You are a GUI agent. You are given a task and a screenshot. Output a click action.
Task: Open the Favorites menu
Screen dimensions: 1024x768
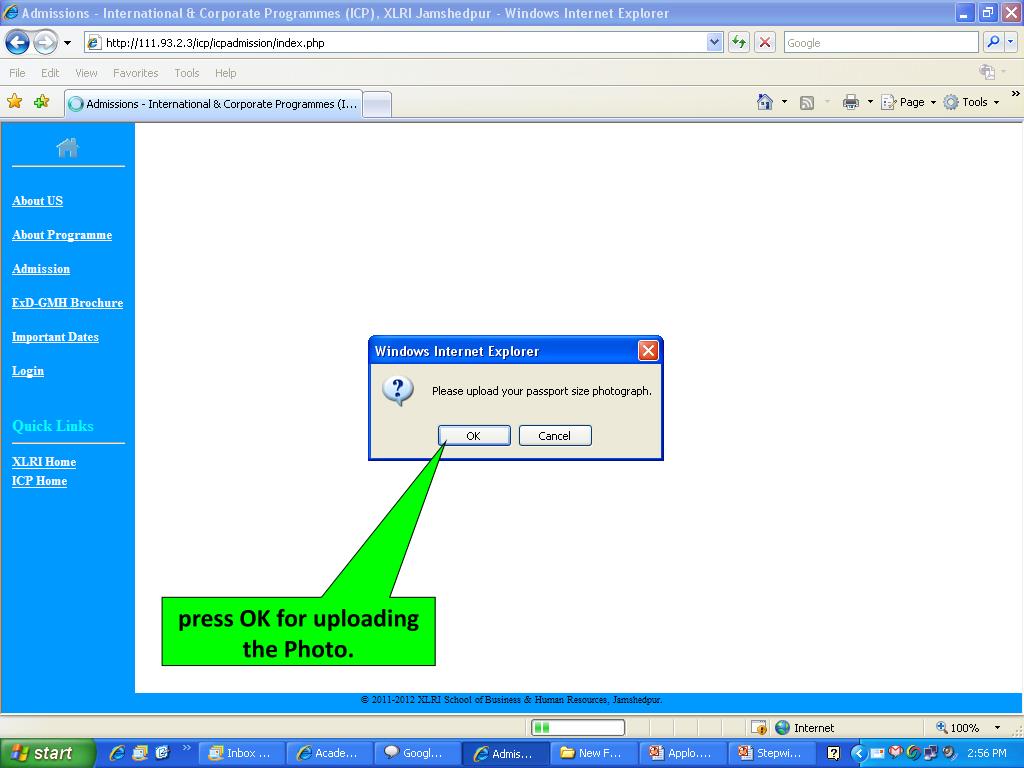click(x=136, y=73)
